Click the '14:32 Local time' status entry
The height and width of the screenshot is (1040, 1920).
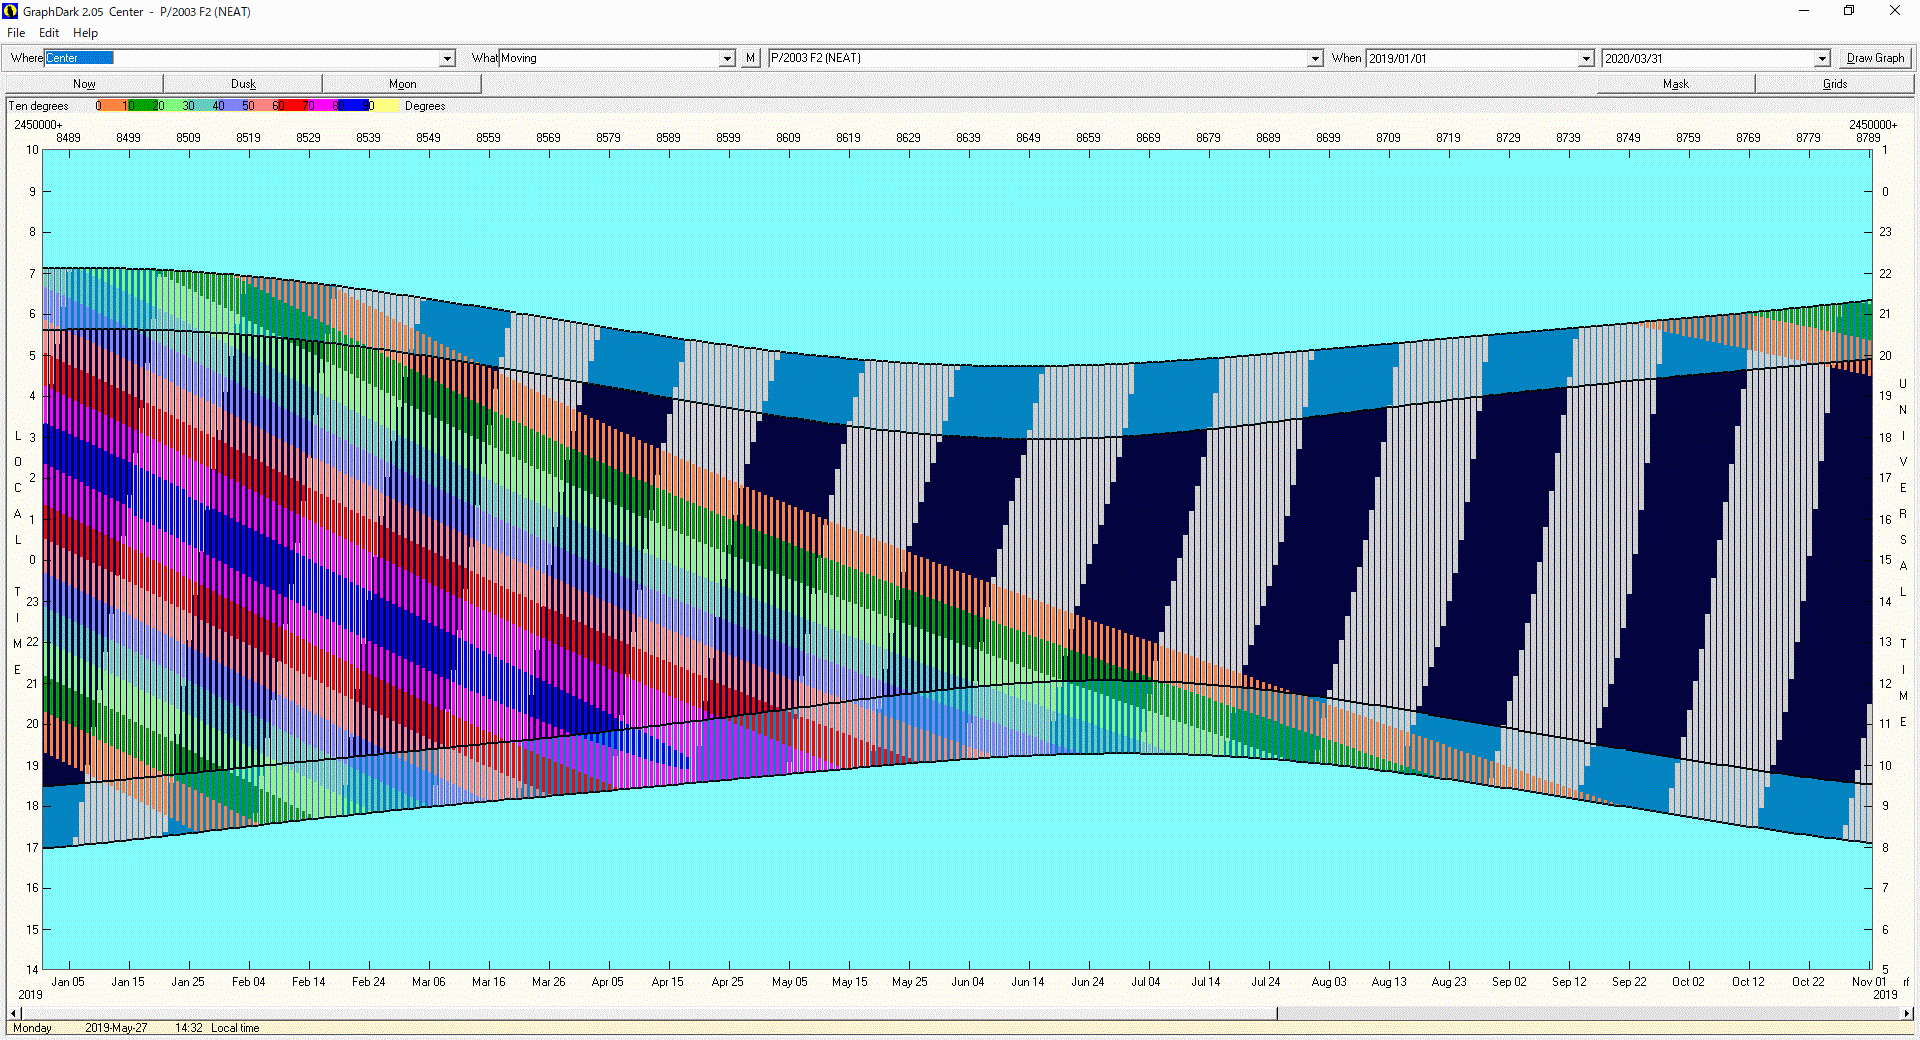point(217,1028)
